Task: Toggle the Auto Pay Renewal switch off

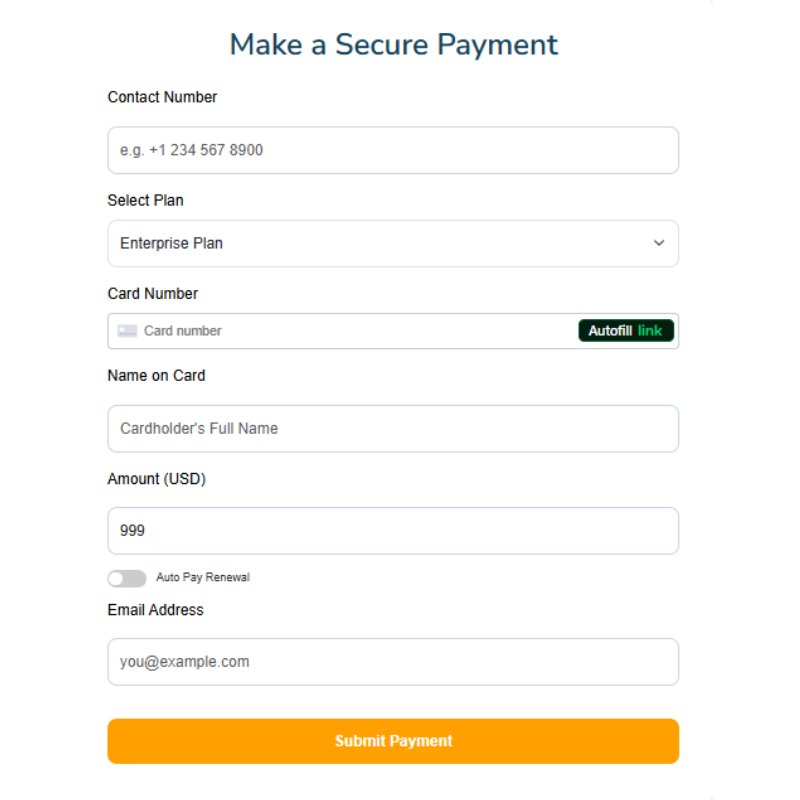Action: 127,578
